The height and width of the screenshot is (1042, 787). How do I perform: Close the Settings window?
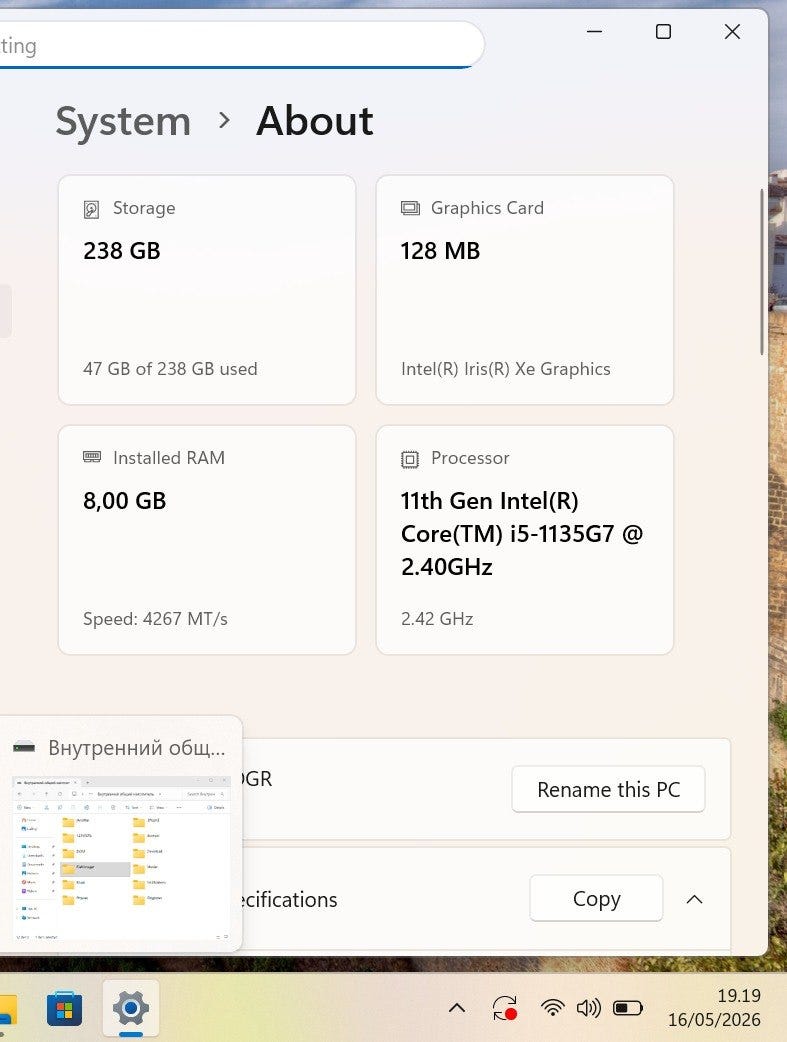[732, 31]
